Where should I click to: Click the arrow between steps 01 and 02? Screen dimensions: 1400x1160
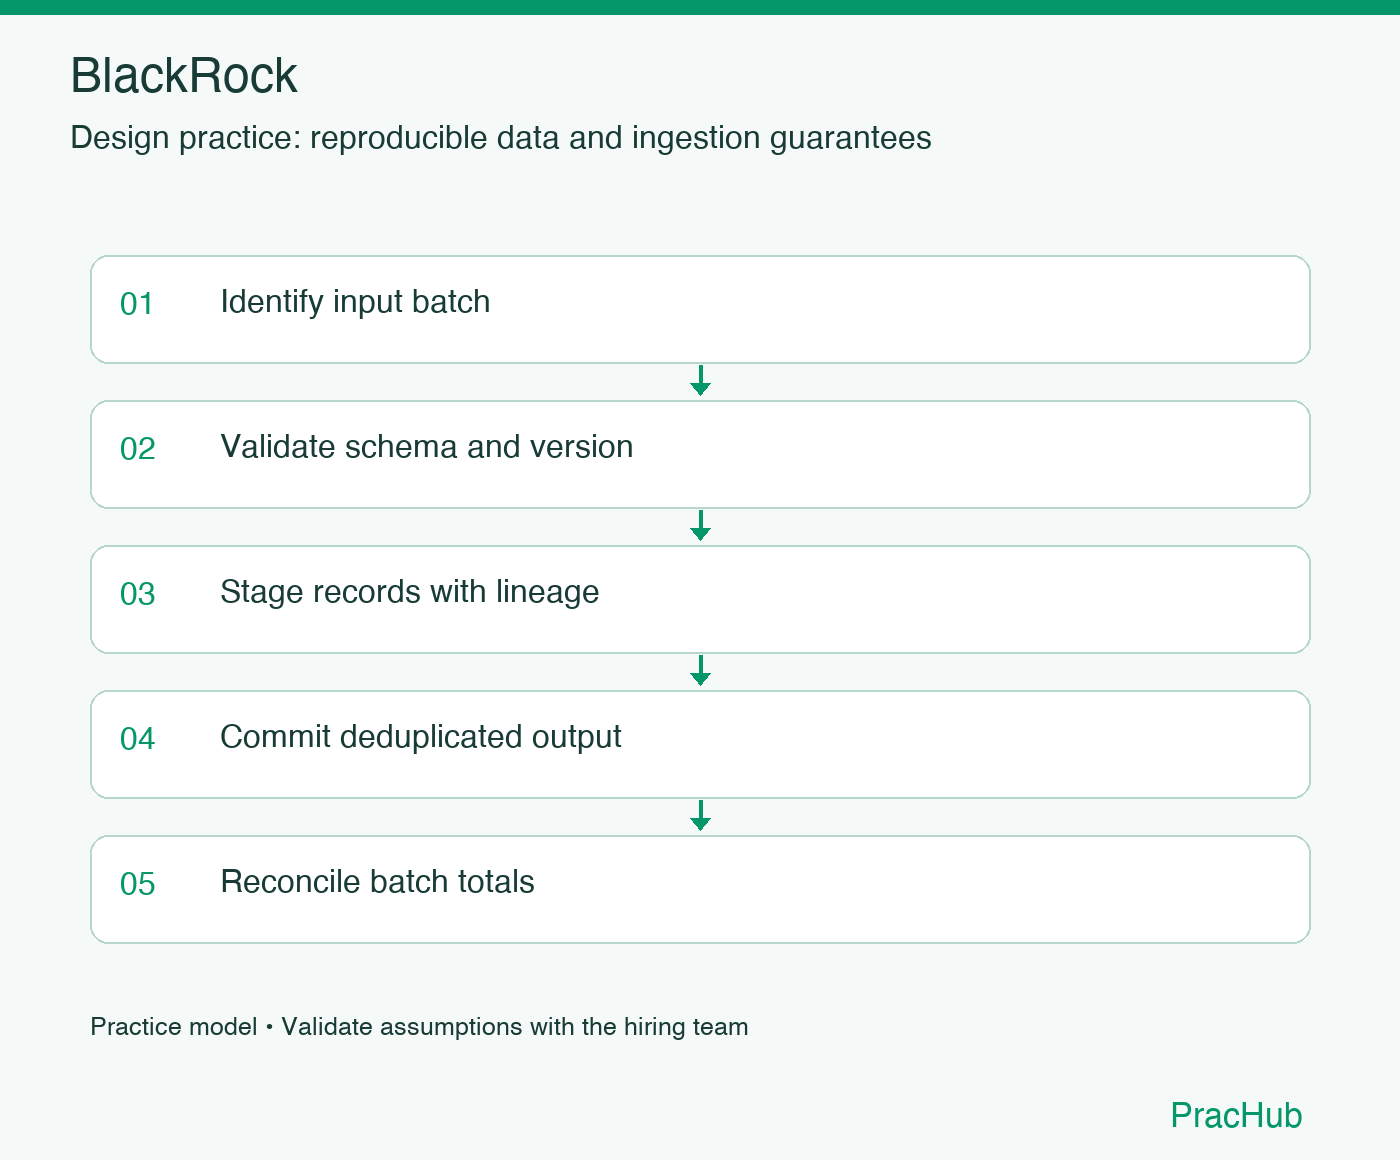pyautogui.click(x=700, y=381)
